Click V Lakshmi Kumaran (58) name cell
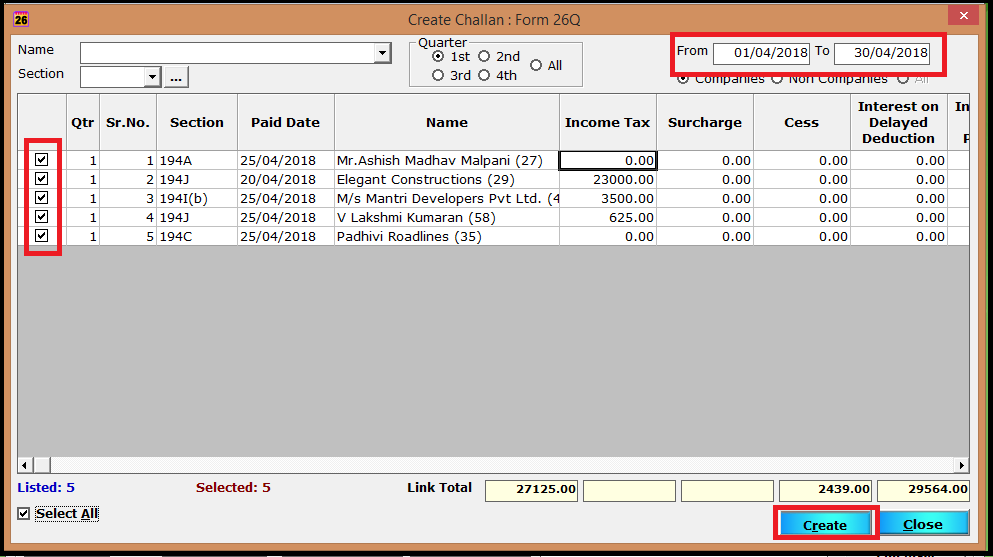The width and height of the screenshot is (993, 557). [x=446, y=217]
